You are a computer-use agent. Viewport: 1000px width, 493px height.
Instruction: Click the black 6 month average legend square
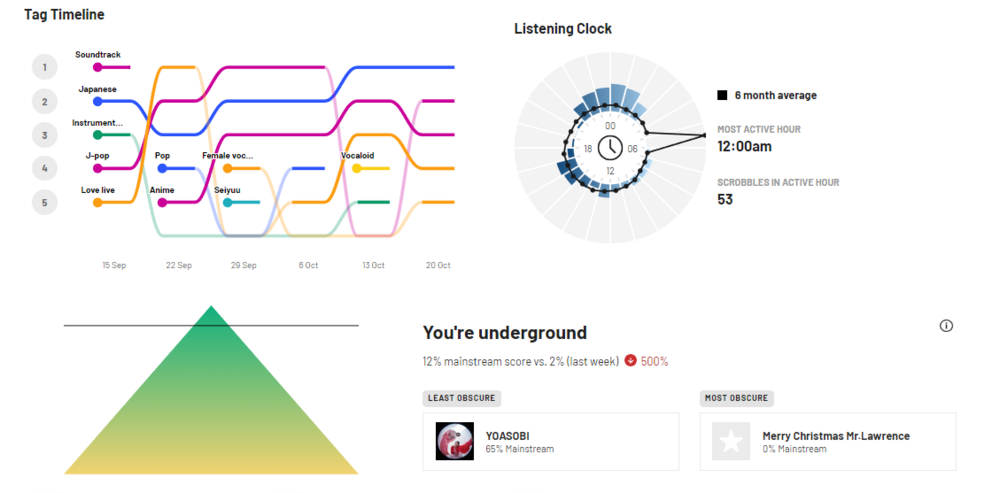coord(722,95)
